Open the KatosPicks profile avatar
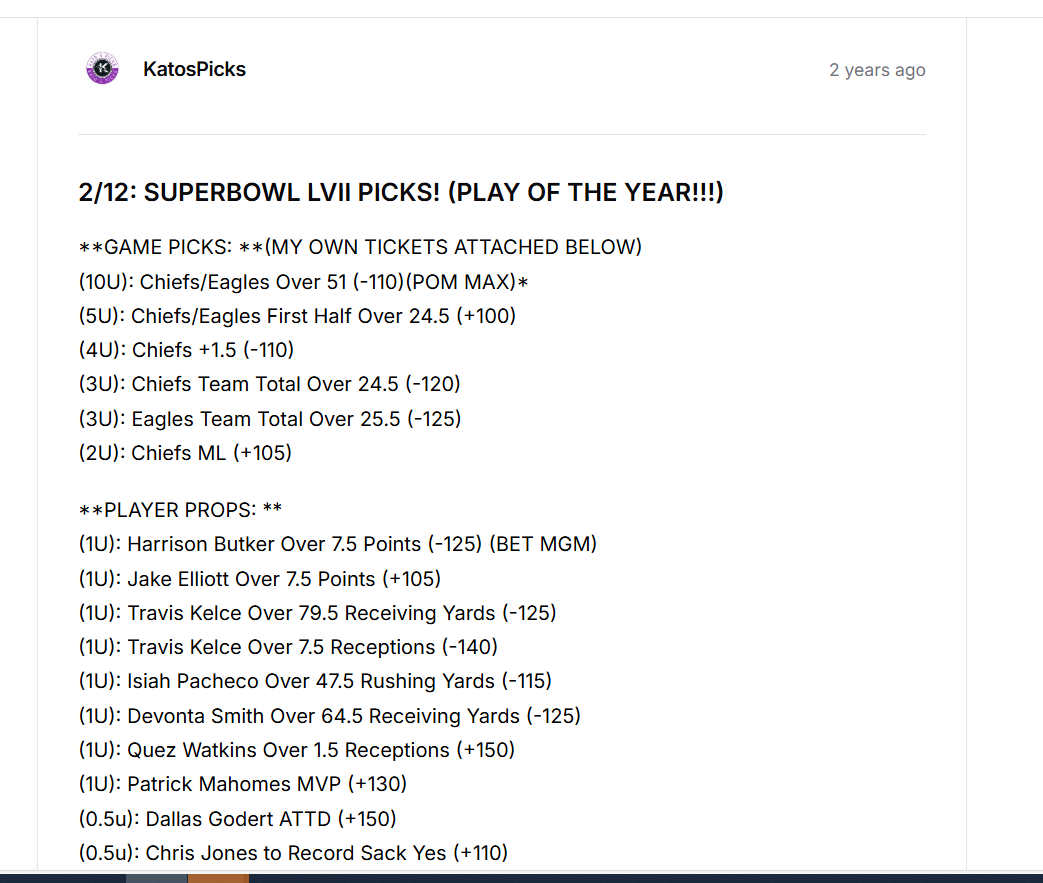The width and height of the screenshot is (1043, 883). tap(102, 69)
